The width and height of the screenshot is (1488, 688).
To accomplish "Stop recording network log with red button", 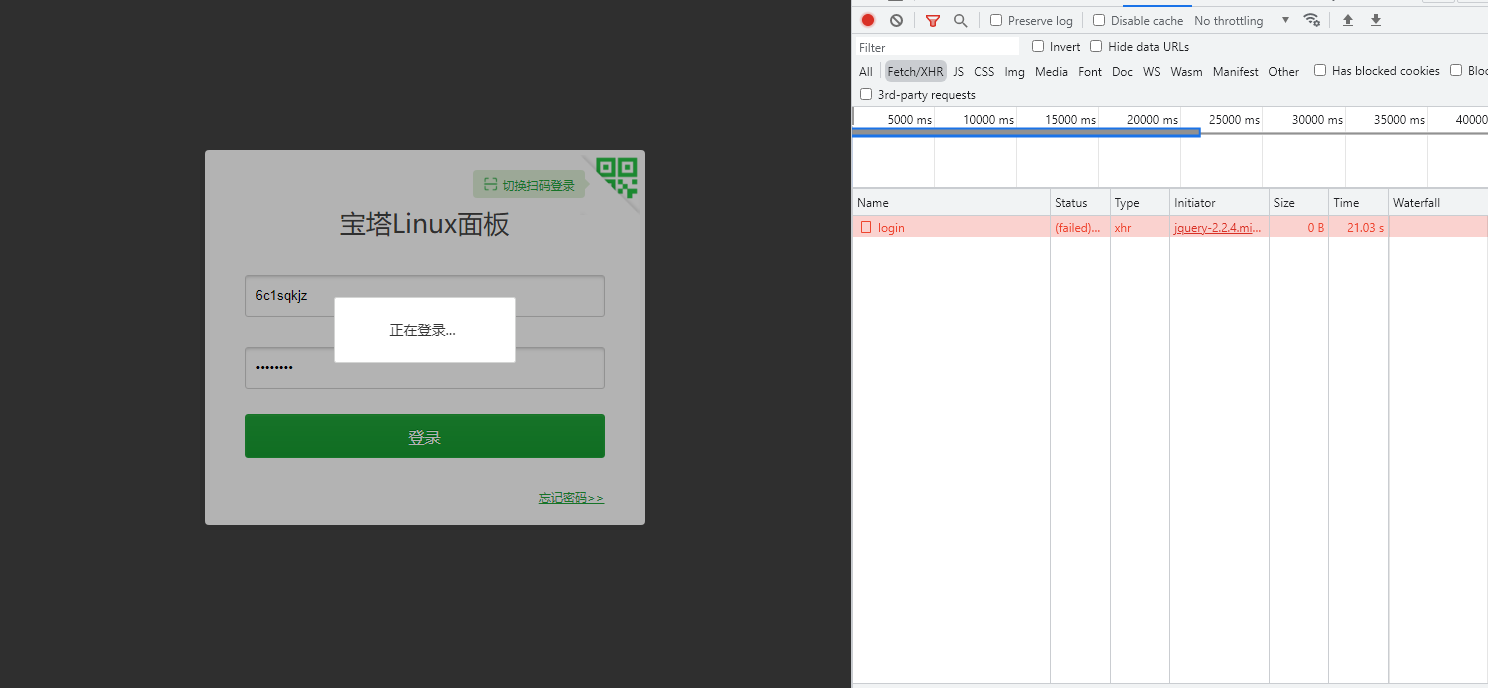I will [868, 20].
